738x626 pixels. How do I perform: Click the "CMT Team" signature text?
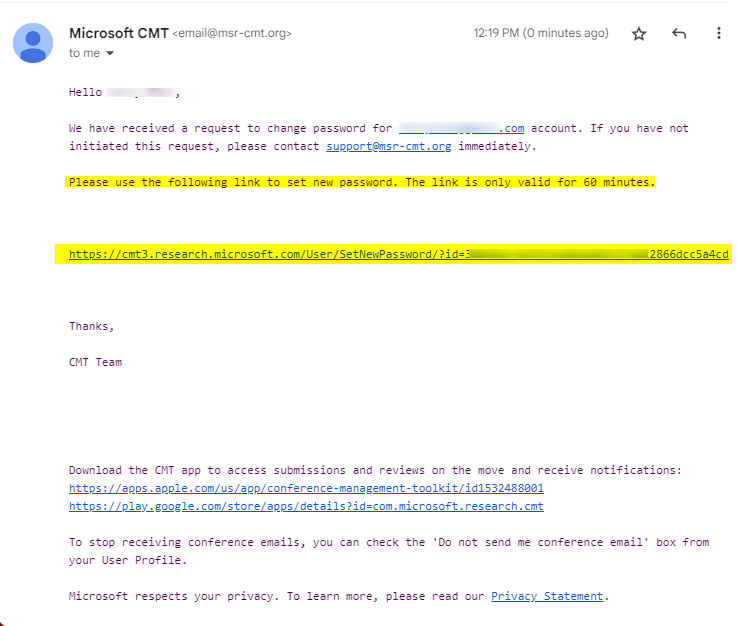click(x=95, y=362)
